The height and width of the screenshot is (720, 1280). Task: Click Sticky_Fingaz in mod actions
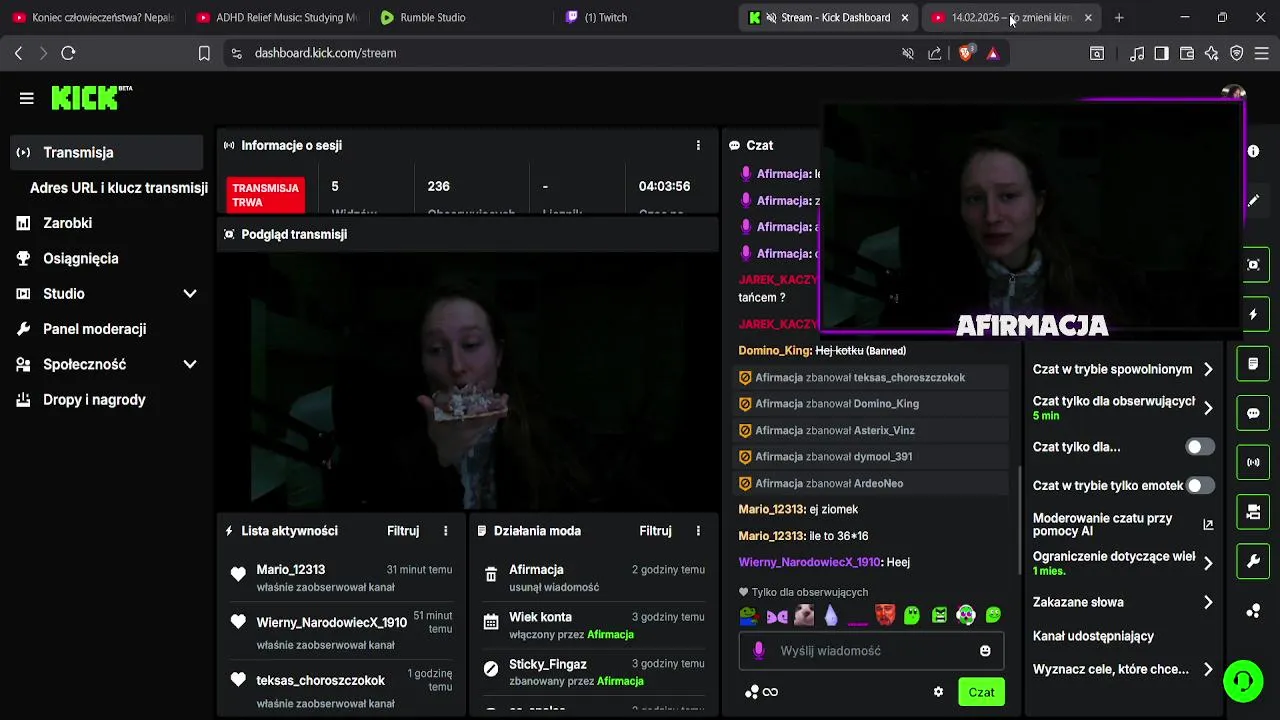(x=548, y=664)
